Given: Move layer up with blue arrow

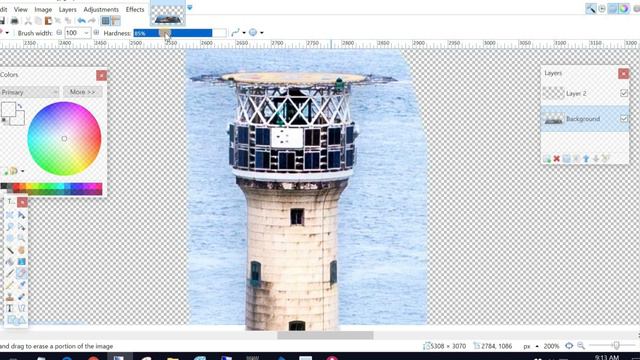Looking at the screenshot, I should (586, 158).
